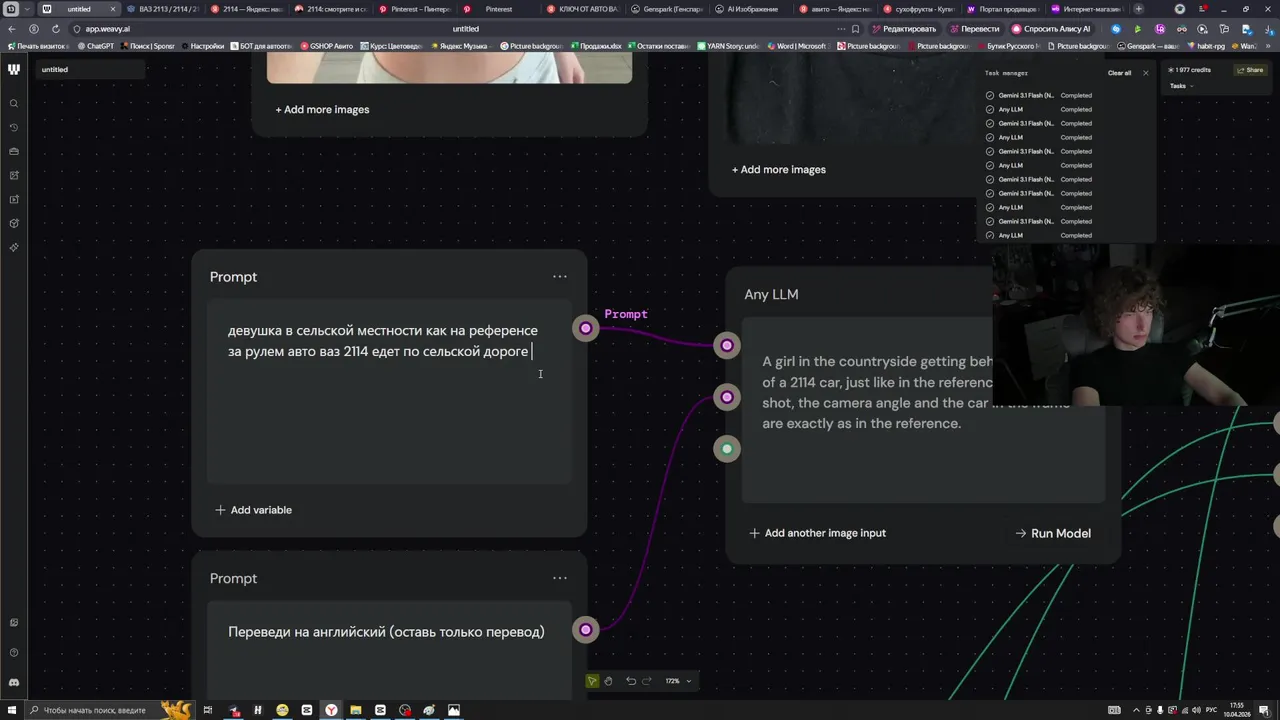
Task: Click the top pink input port of Any LLM
Action: click(x=727, y=345)
